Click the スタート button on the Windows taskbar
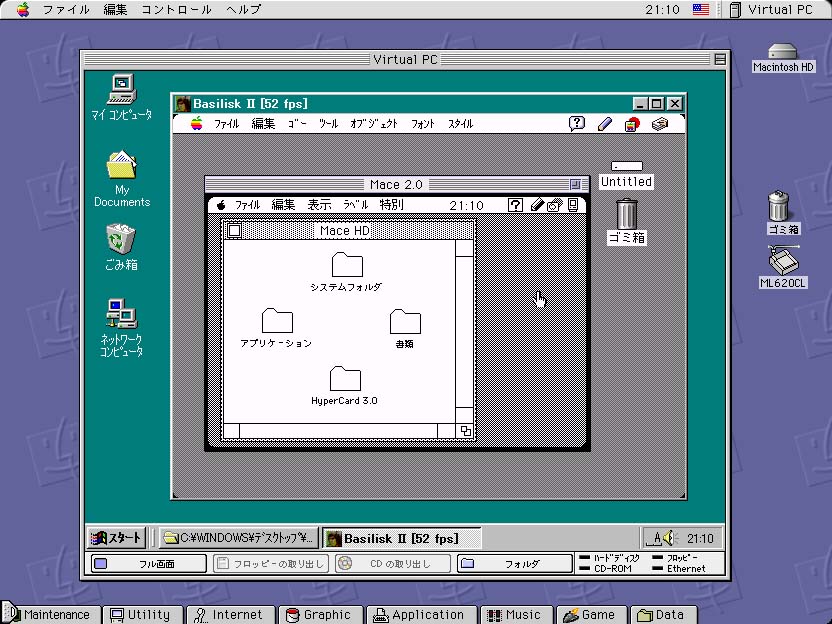The height and width of the screenshot is (624, 832). [x=116, y=538]
